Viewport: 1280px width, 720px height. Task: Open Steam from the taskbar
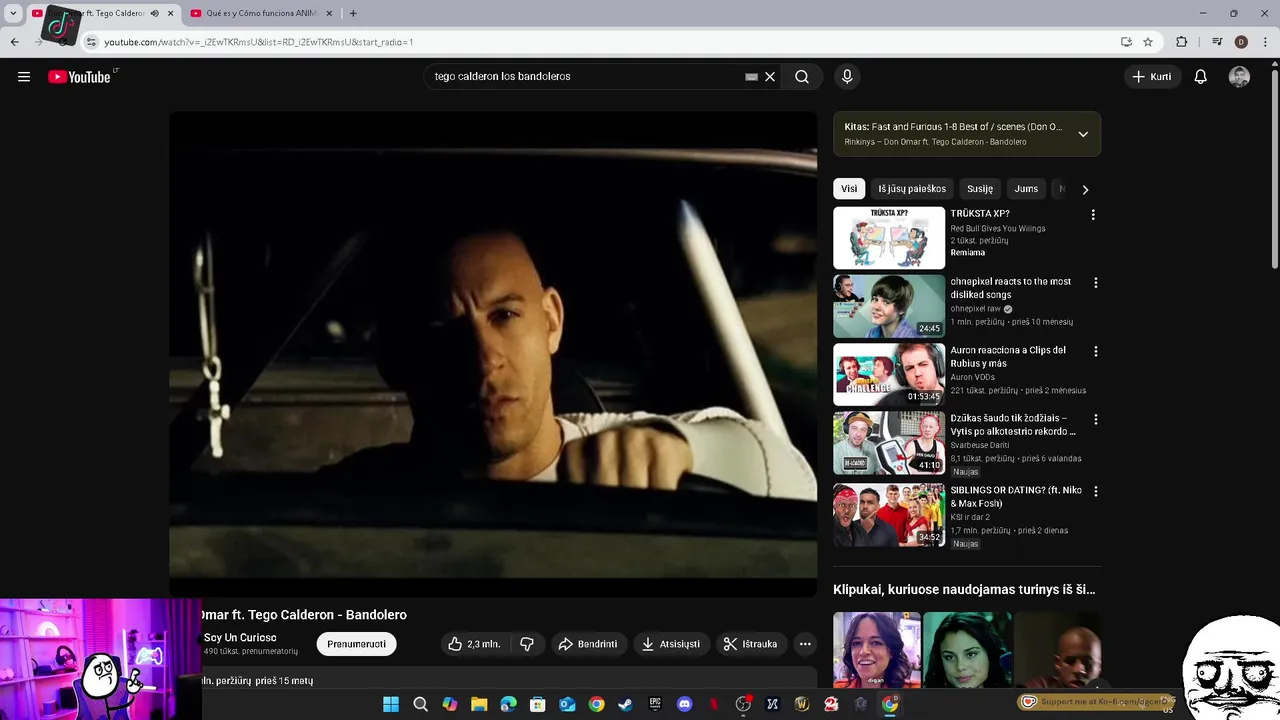tap(625, 704)
